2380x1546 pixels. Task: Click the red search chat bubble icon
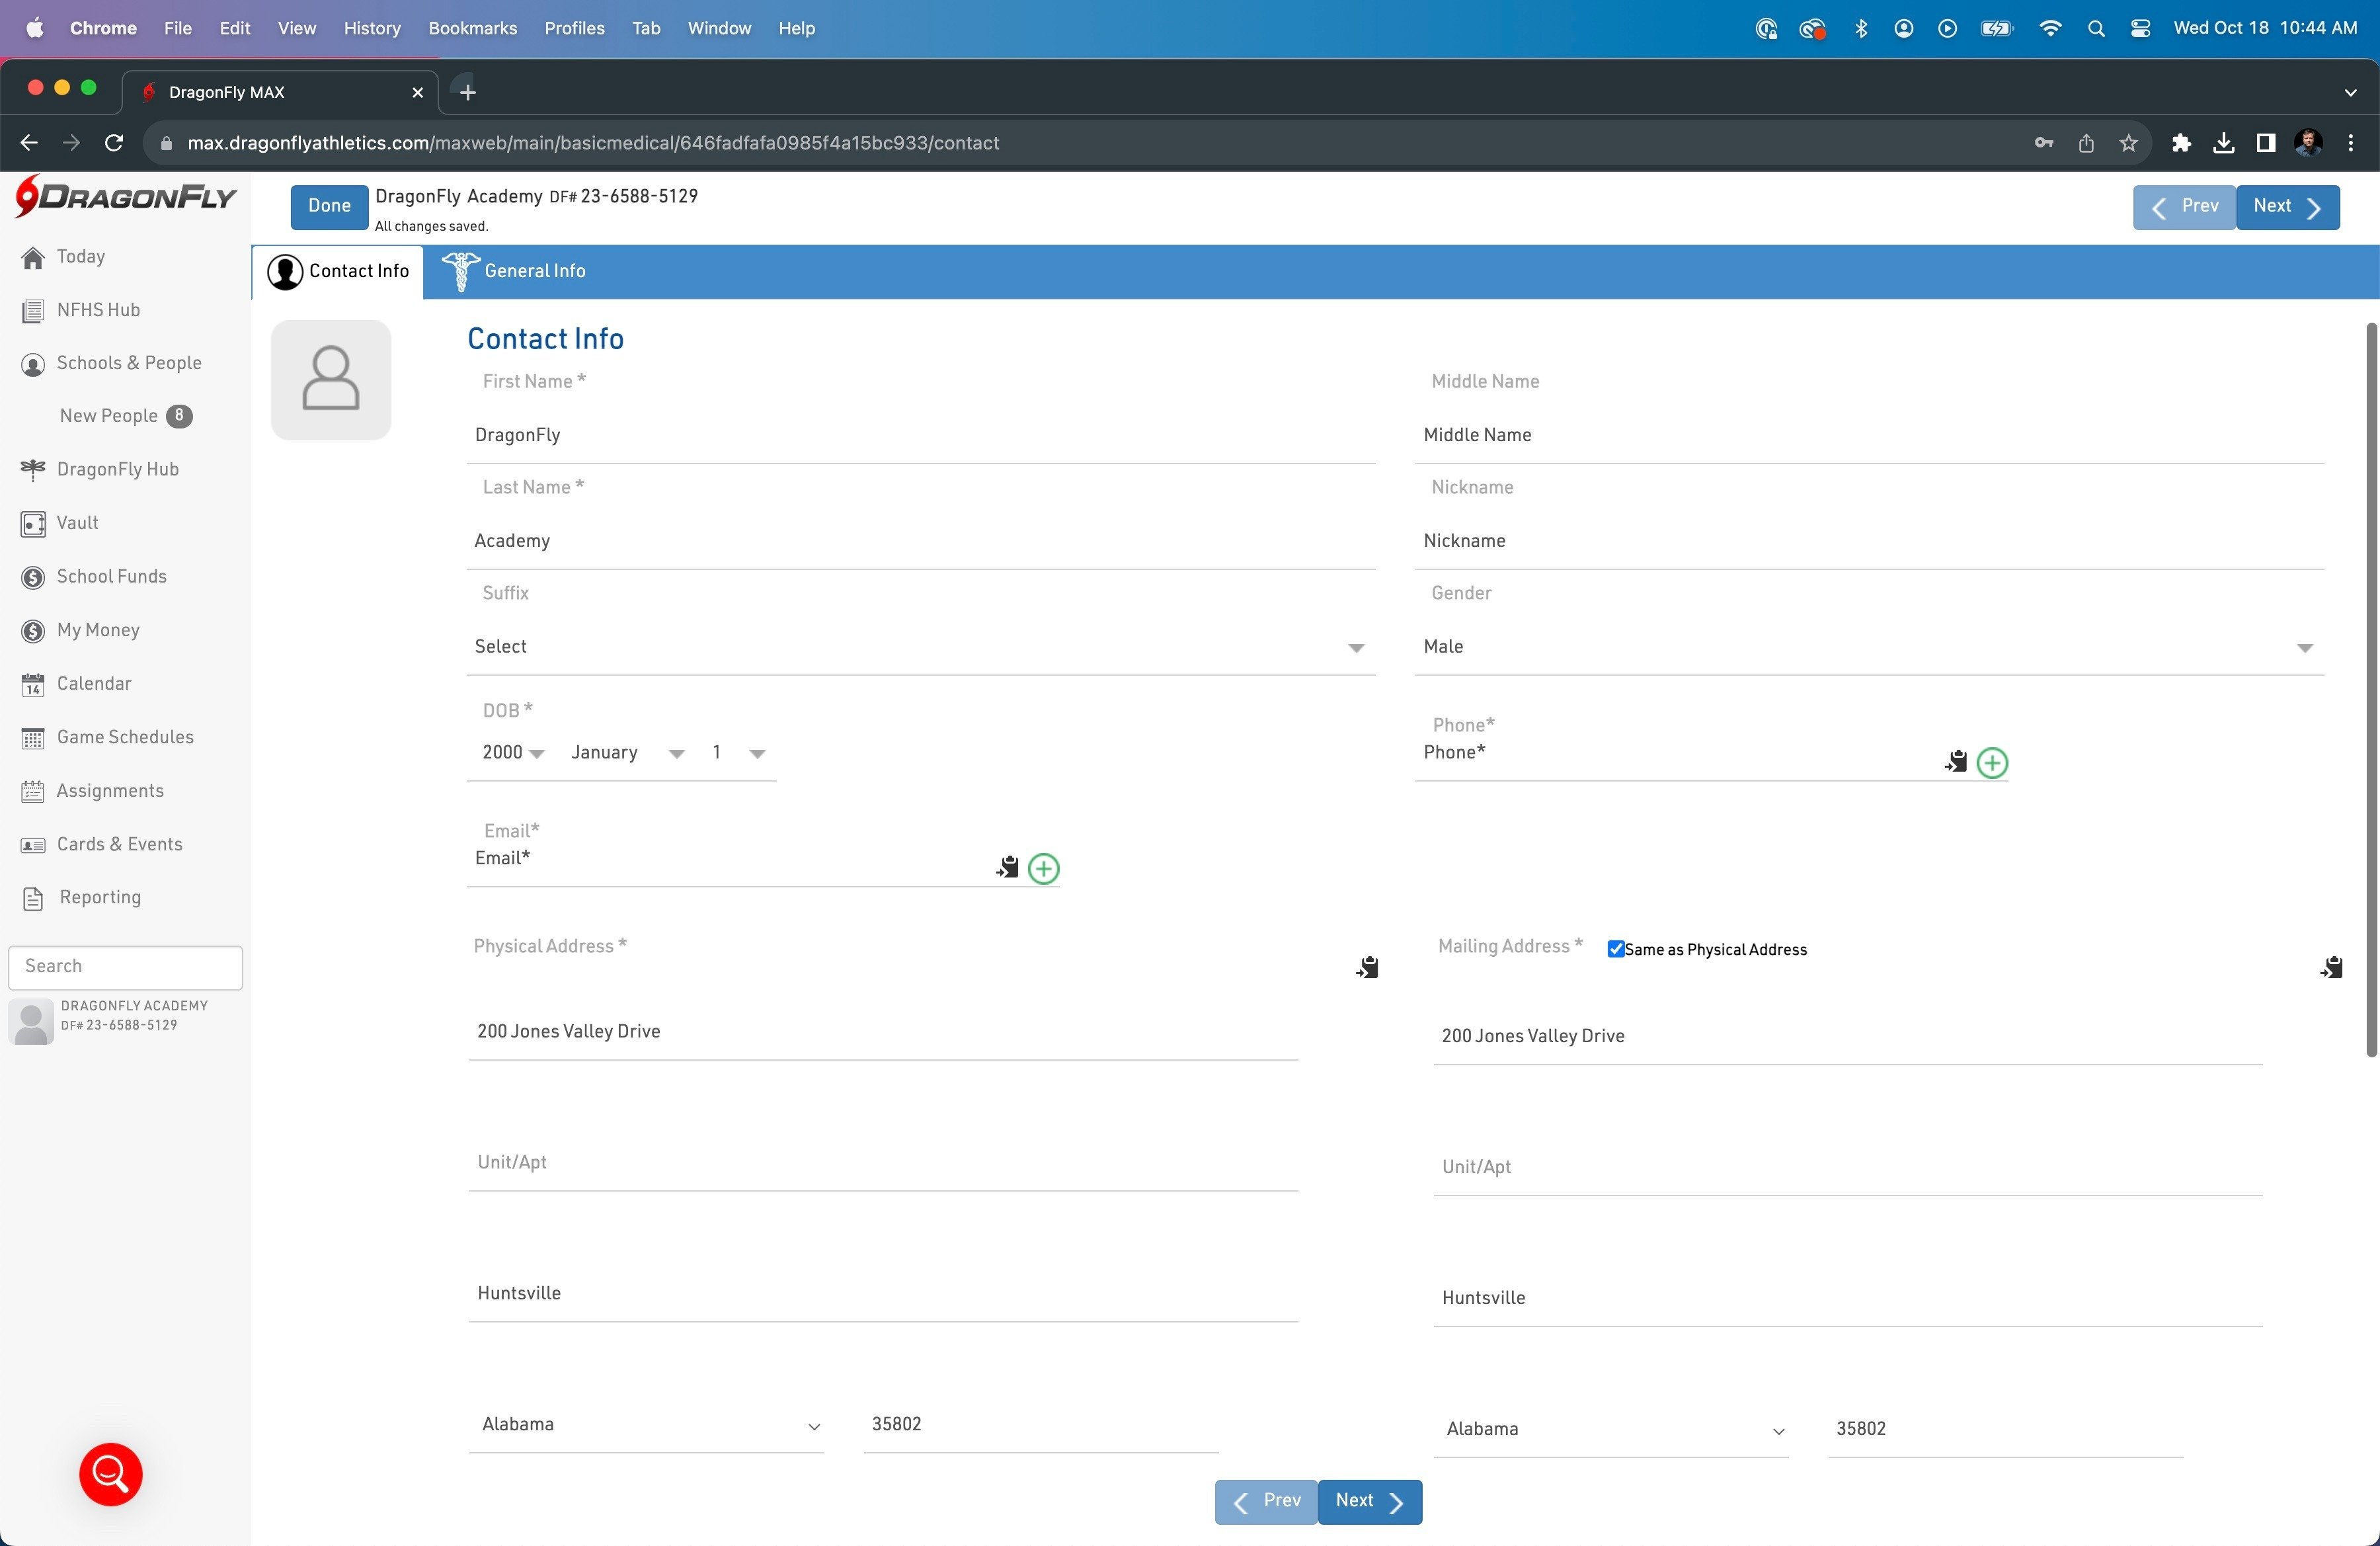pyautogui.click(x=111, y=1473)
